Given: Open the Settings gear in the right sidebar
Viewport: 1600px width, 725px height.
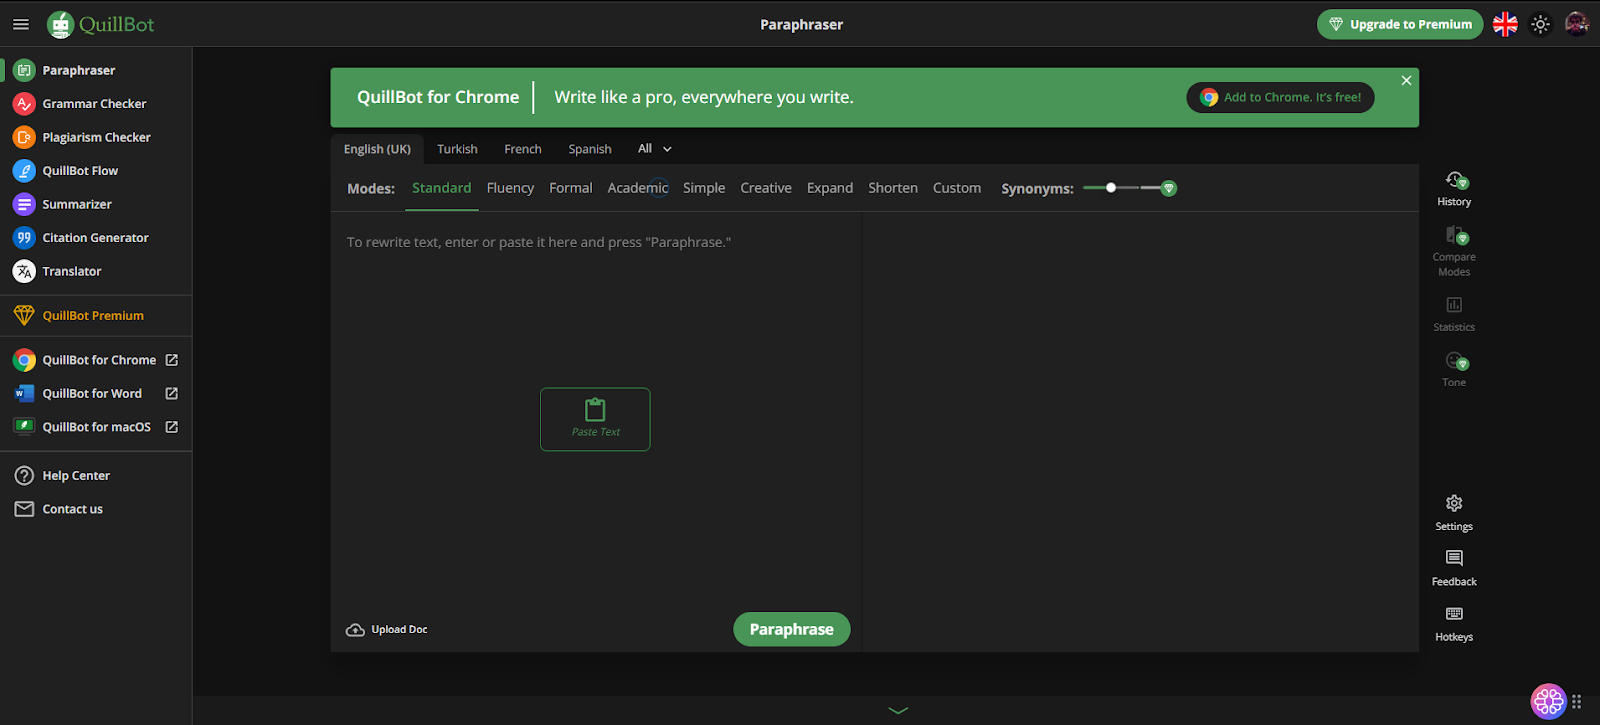Looking at the screenshot, I should pos(1454,513).
